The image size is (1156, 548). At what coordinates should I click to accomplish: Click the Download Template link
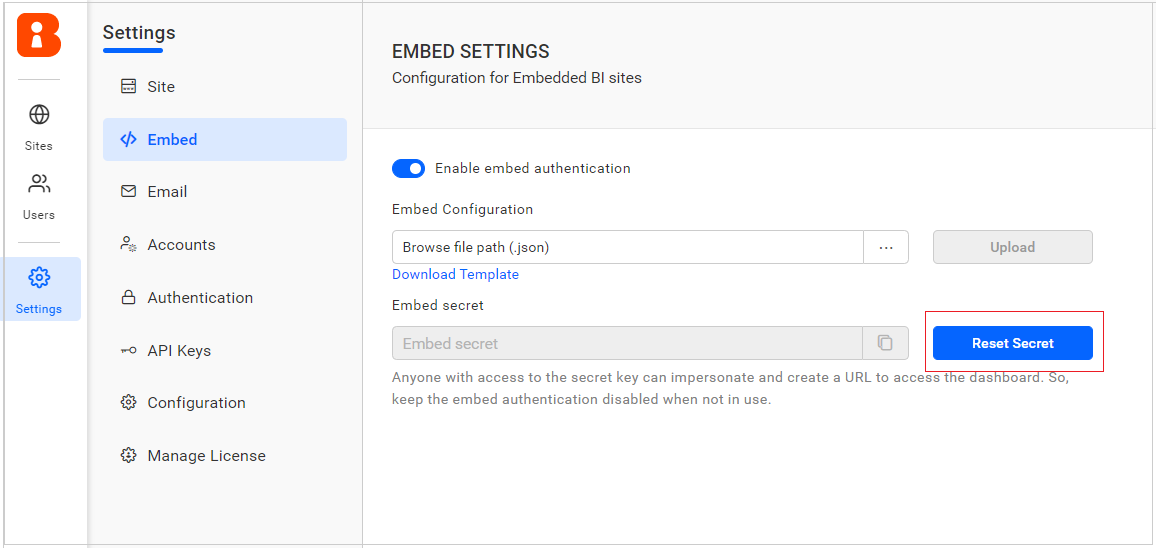point(455,274)
